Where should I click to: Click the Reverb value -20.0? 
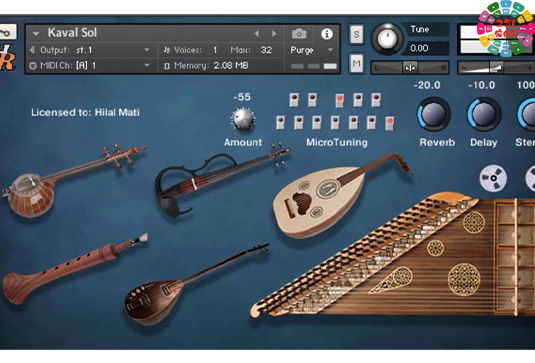pyautogui.click(x=427, y=85)
